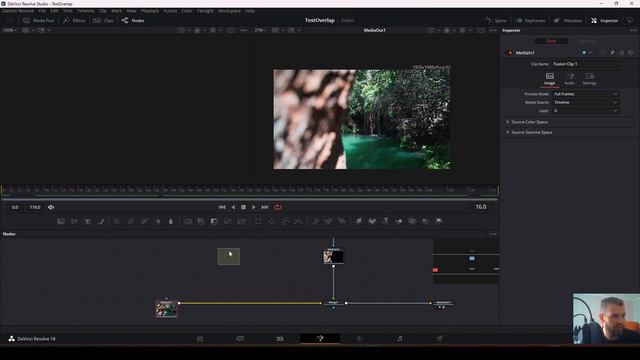640x360 pixels.
Task: Switch to the Edit page icon
Action: click(x=280, y=338)
